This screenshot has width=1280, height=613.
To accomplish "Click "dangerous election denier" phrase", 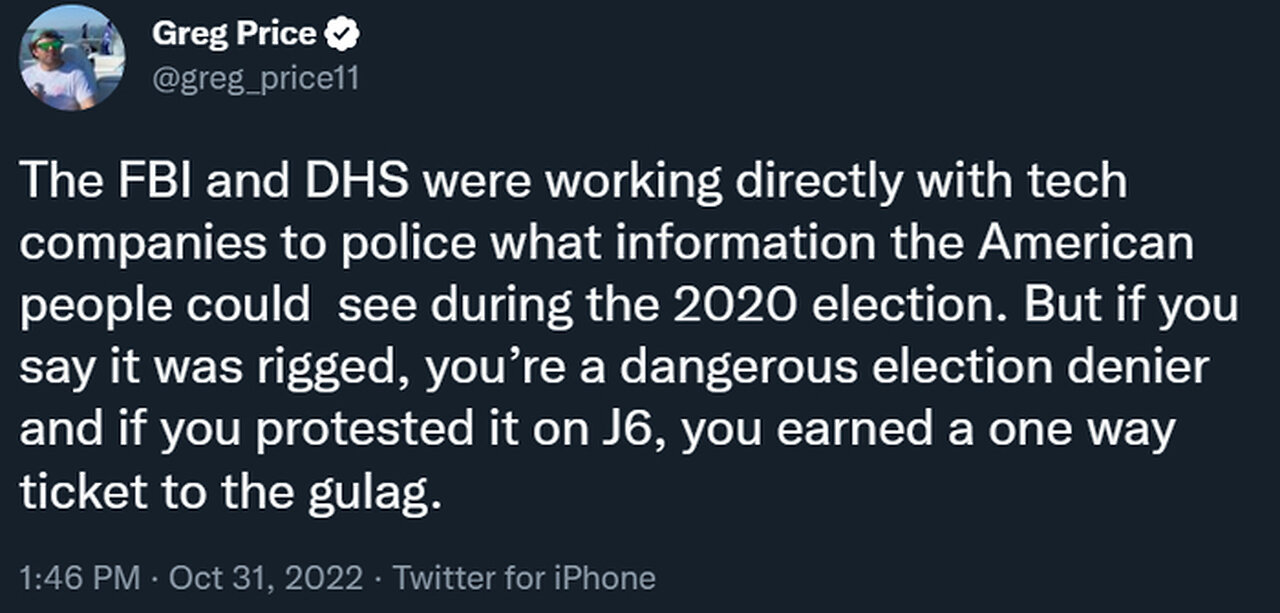I will coord(915,369).
